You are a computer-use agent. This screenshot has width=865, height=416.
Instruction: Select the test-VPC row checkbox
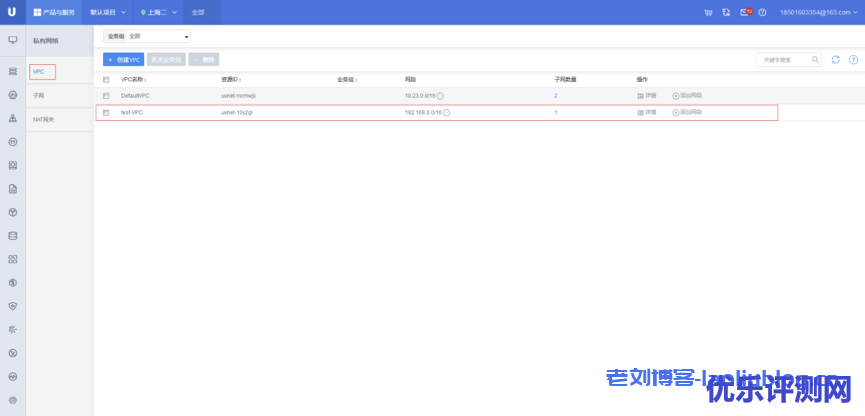point(106,113)
